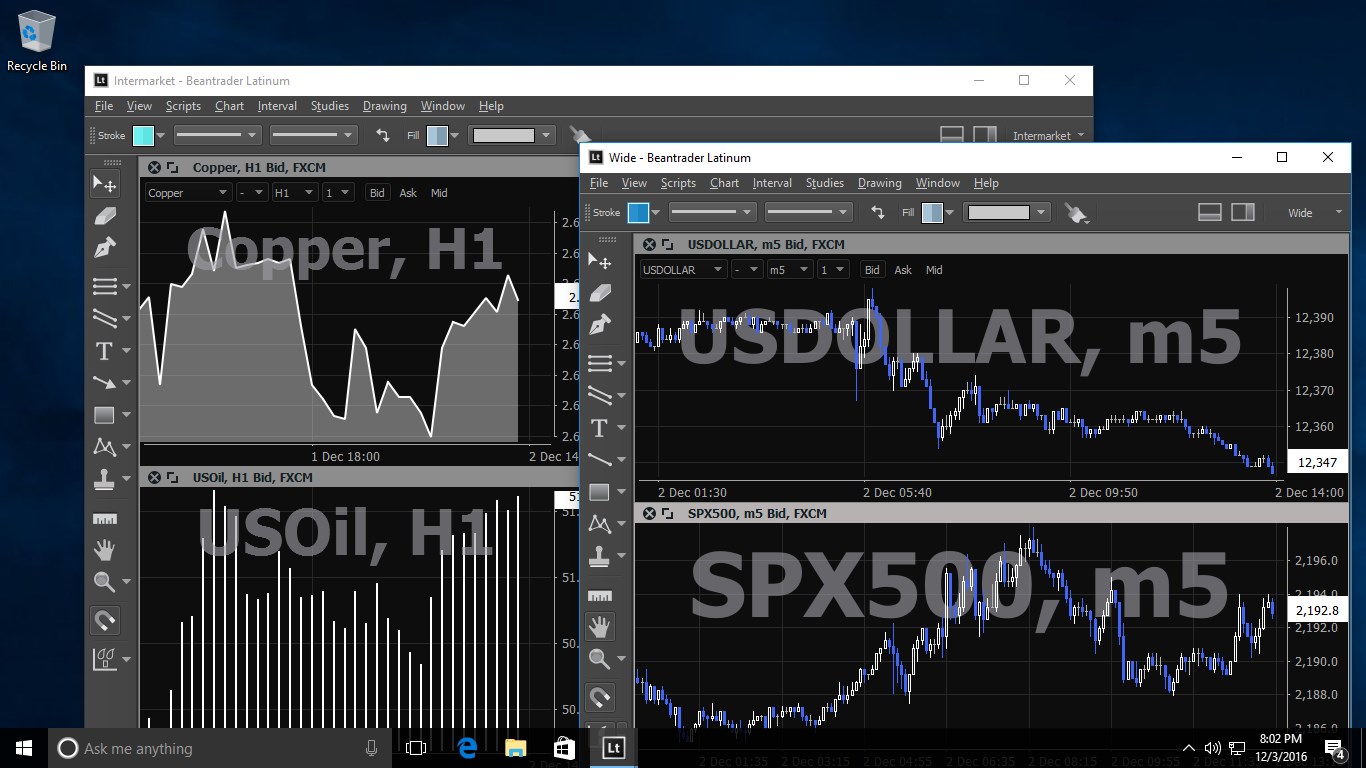Select Ask price in USDOLLAR chart
The height and width of the screenshot is (768, 1366).
click(903, 270)
